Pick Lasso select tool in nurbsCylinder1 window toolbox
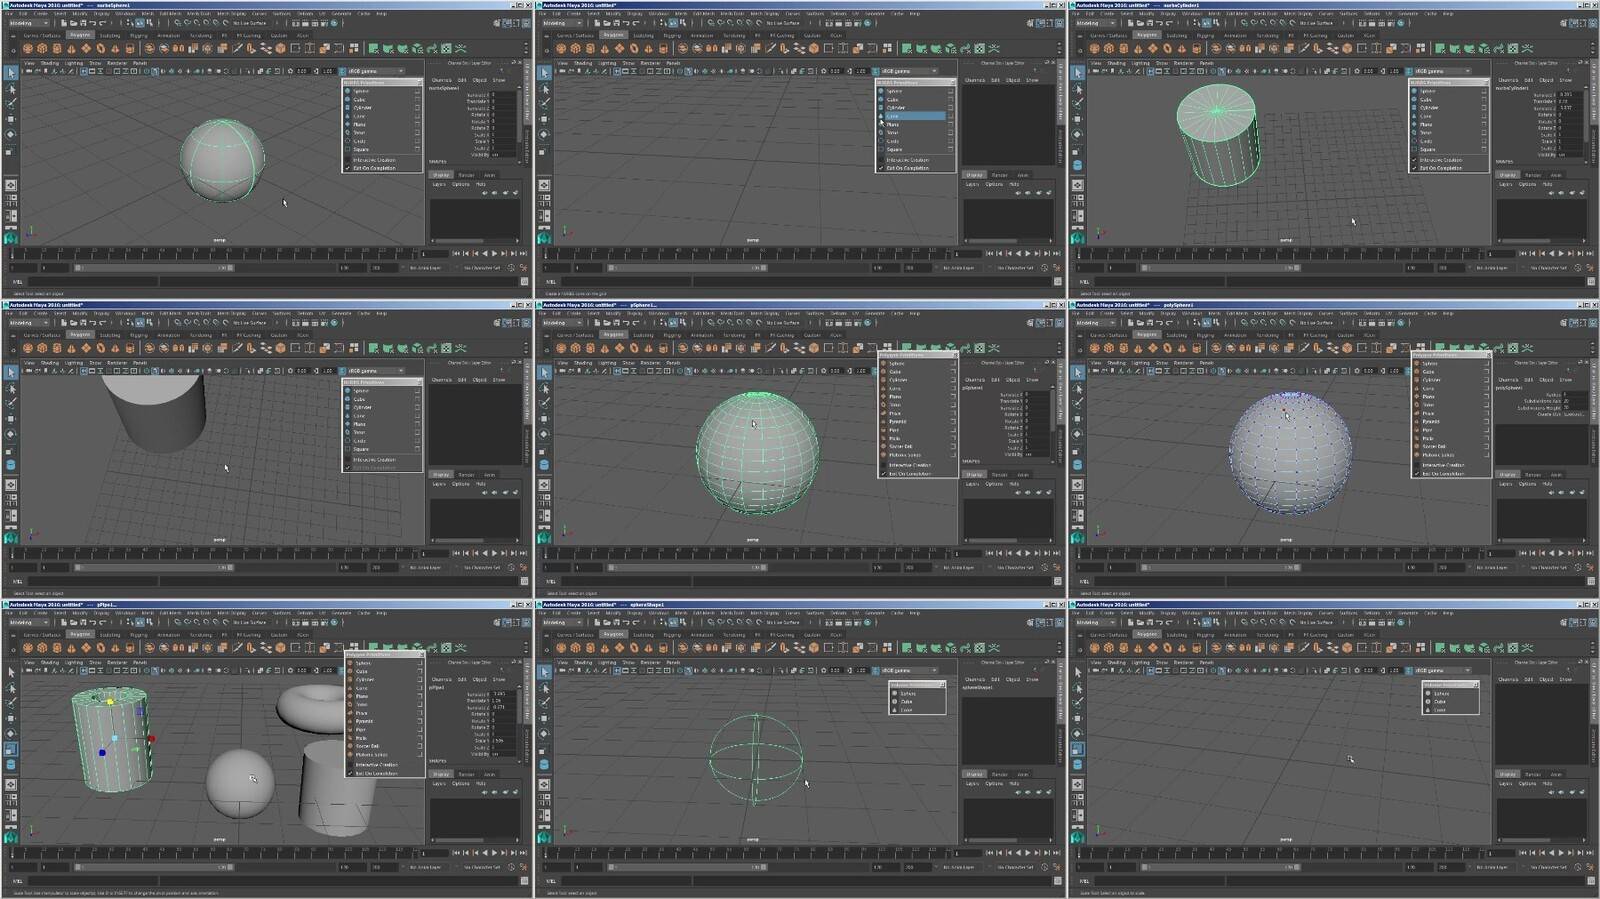 (x=1078, y=89)
